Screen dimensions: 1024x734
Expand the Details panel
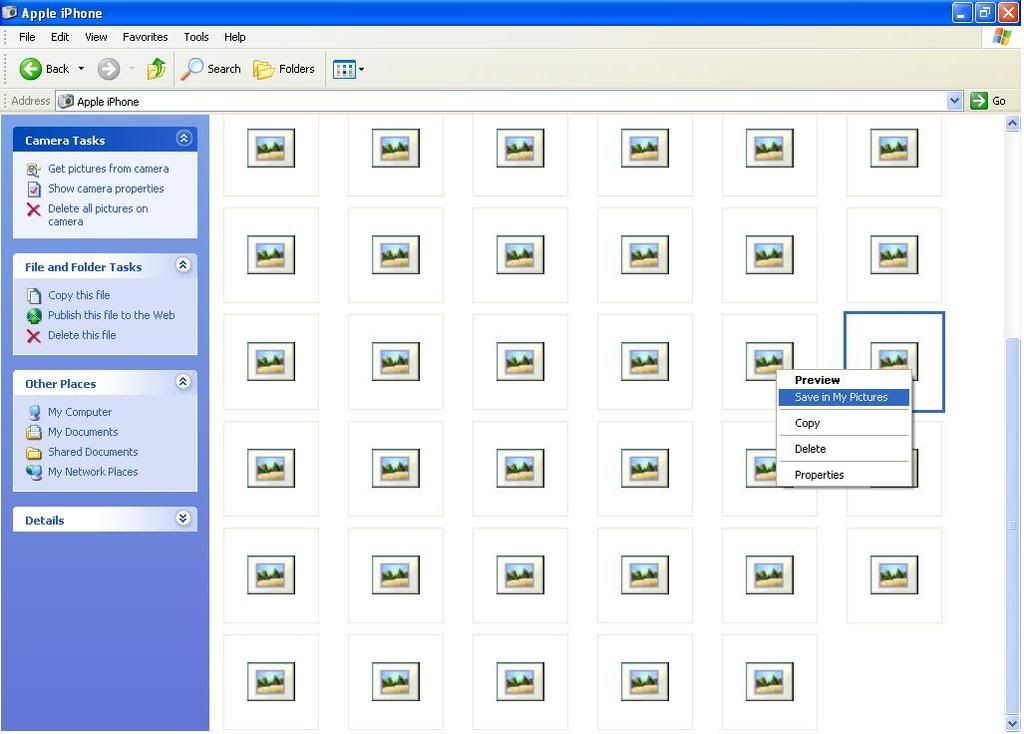click(x=183, y=519)
